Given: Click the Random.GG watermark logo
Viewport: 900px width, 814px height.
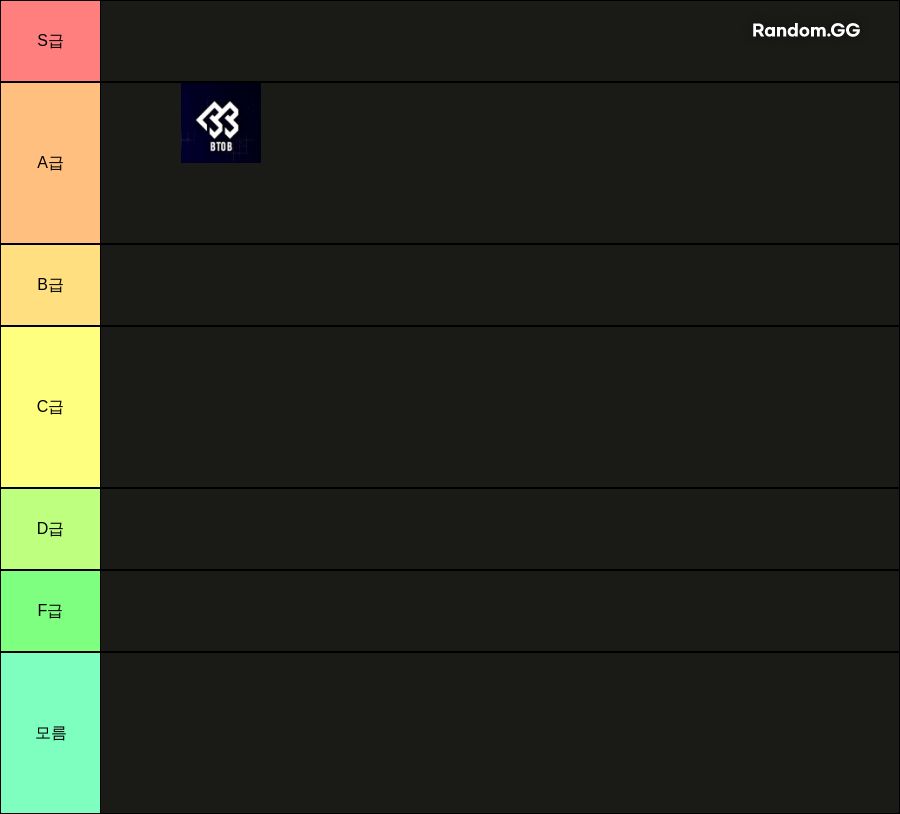Looking at the screenshot, I should [x=806, y=30].
